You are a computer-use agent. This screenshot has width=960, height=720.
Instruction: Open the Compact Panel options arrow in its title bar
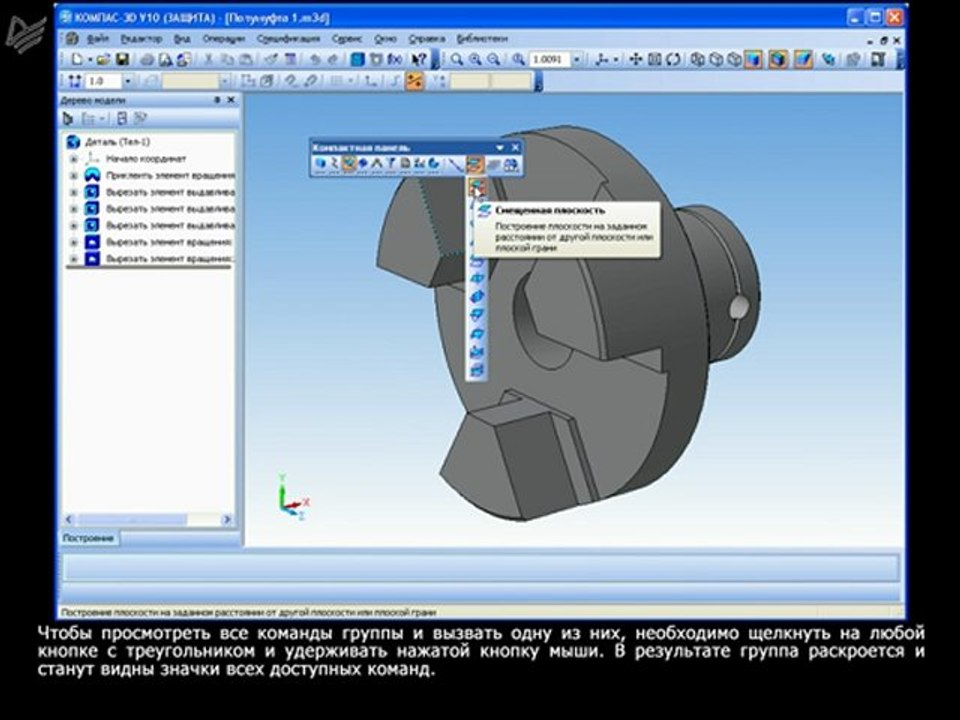[x=500, y=148]
